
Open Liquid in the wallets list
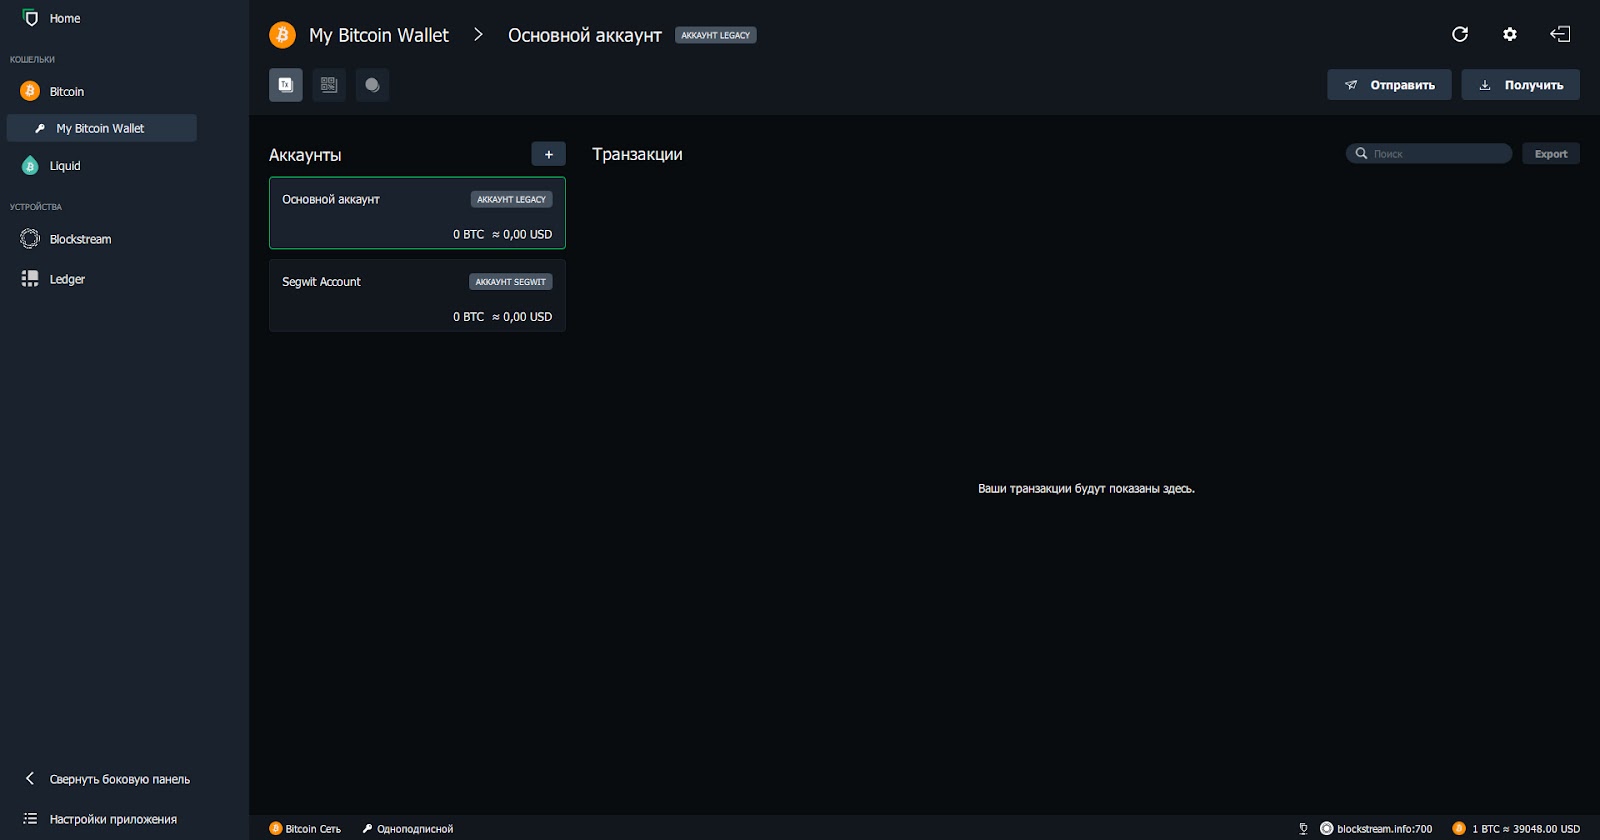tap(64, 166)
